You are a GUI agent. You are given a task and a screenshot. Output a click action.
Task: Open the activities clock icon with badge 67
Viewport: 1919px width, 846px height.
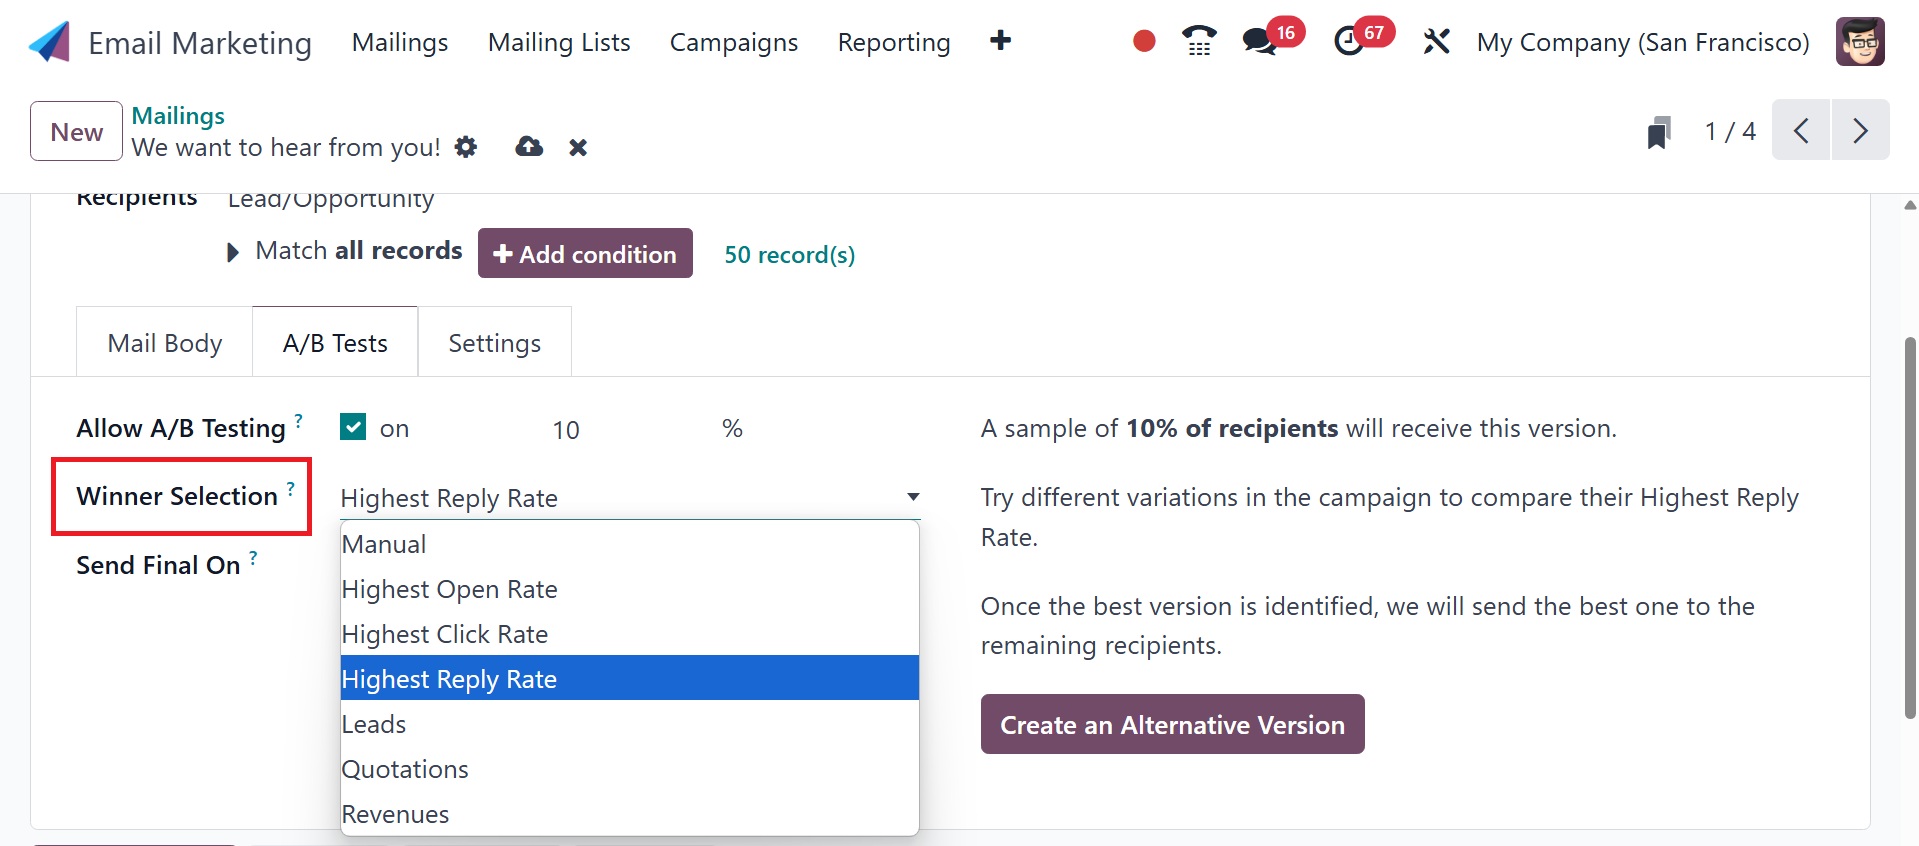pos(1349,41)
